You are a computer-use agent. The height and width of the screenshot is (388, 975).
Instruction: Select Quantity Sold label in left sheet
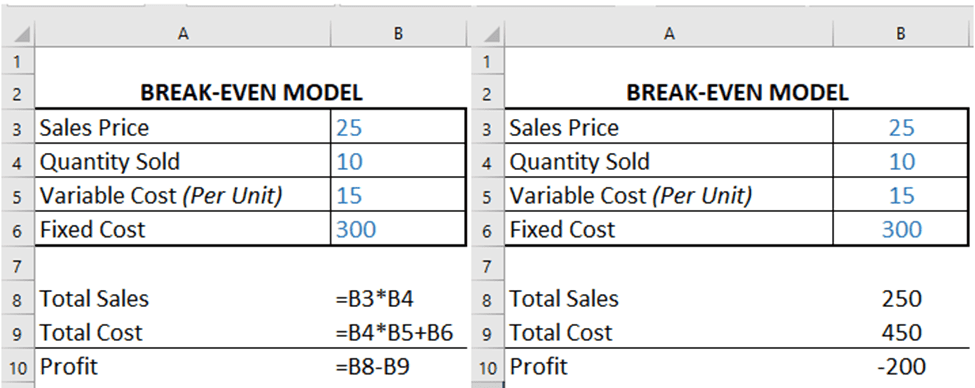tap(109, 162)
